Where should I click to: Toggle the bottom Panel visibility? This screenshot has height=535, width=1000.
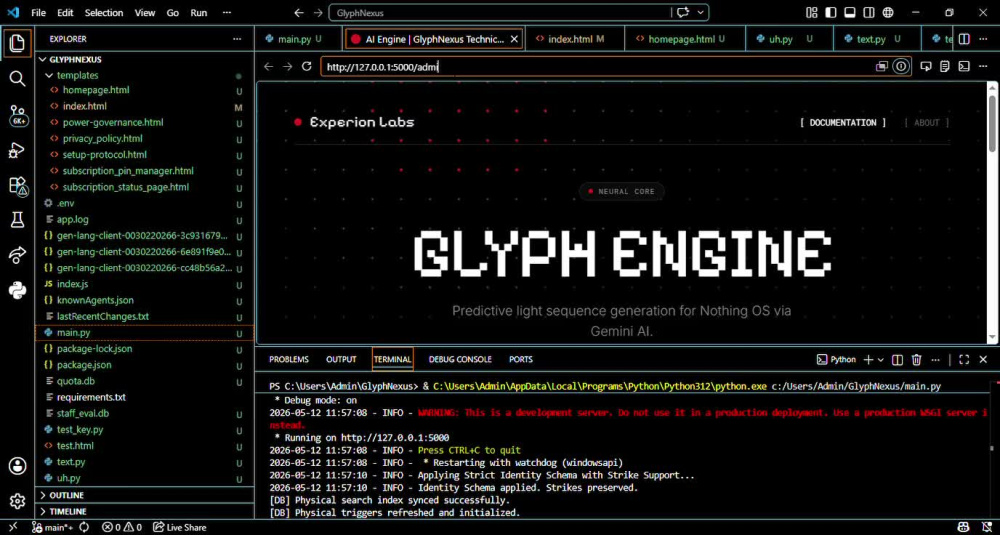849,12
